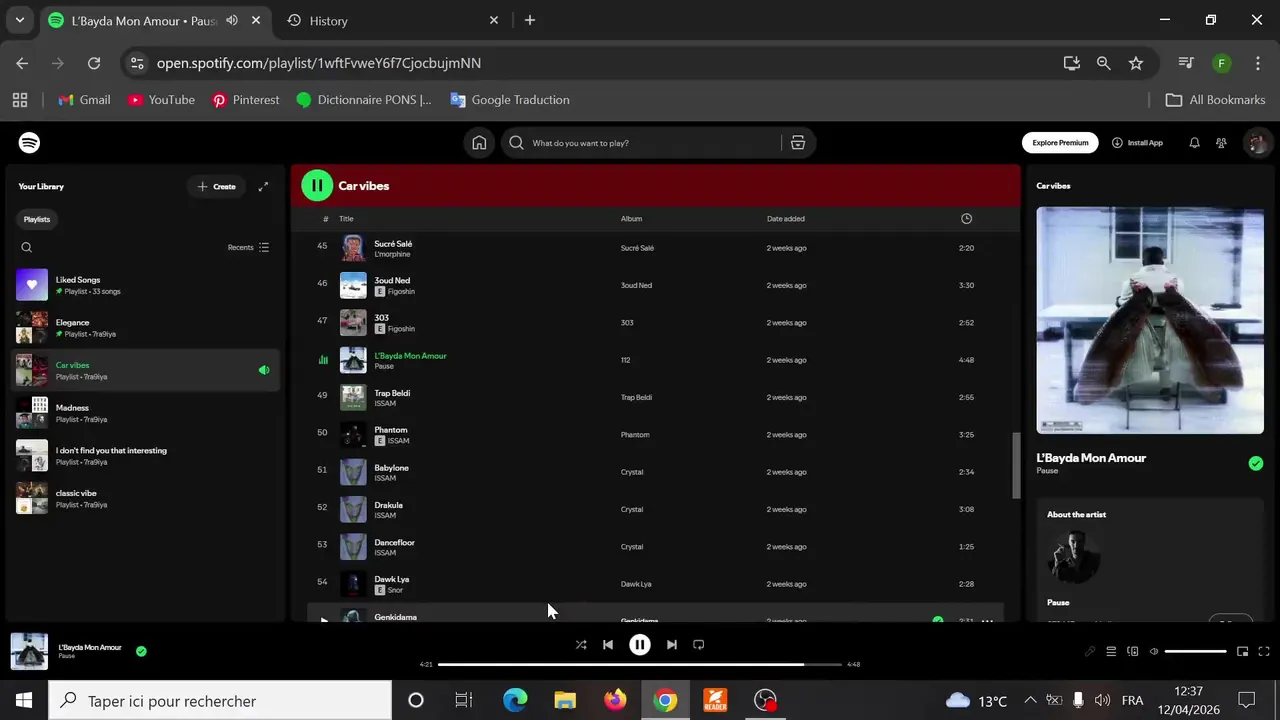This screenshot has height=720, width=1280.
Task: Open Miniplayer icon
Action: (x=1243, y=652)
